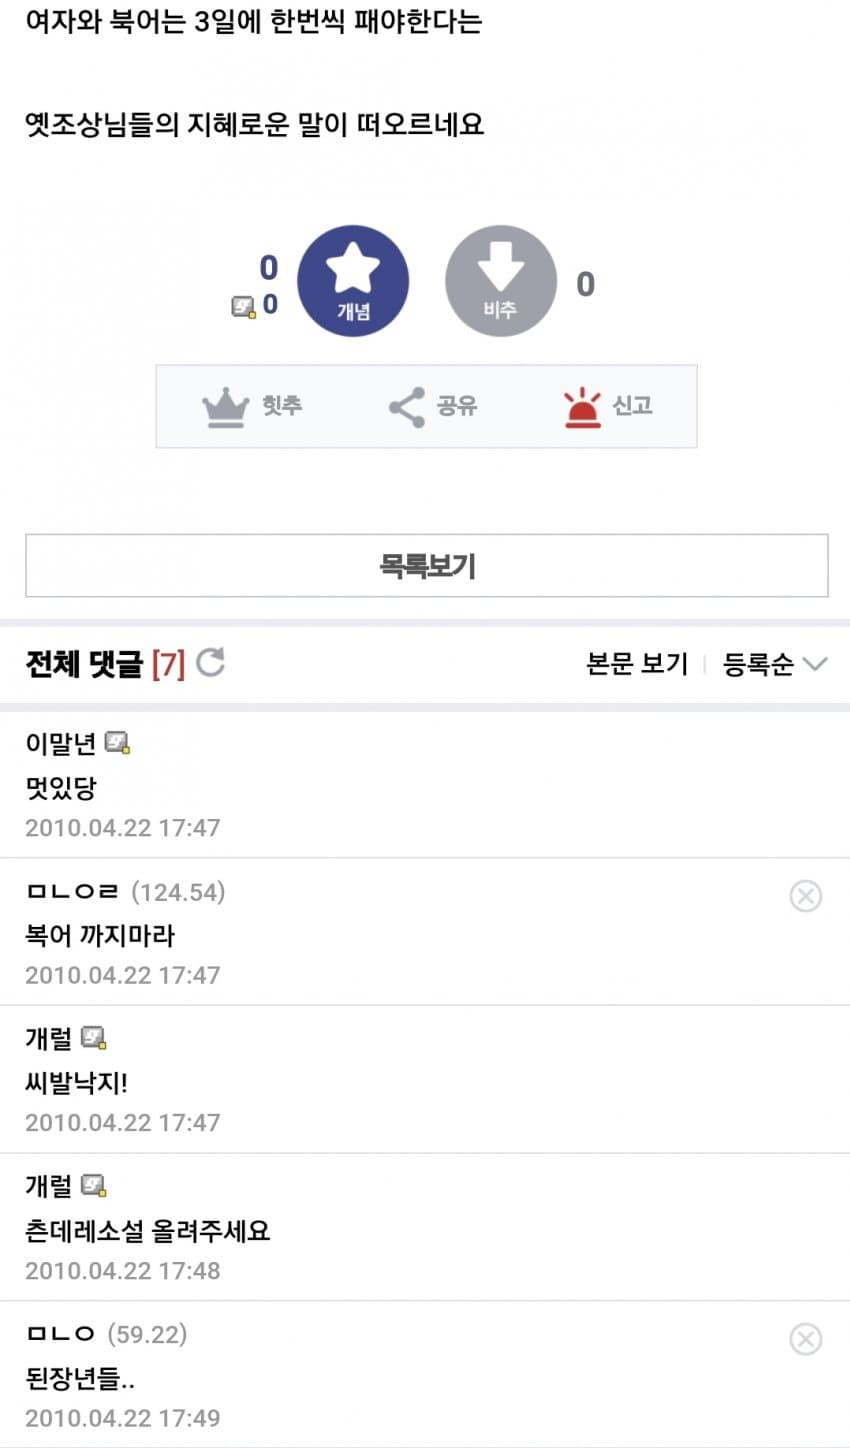This screenshot has height=1448, width=850.
Task: Open gallog icon beside 개럴 in 촌데레소설 comment
Action: 94,1186
